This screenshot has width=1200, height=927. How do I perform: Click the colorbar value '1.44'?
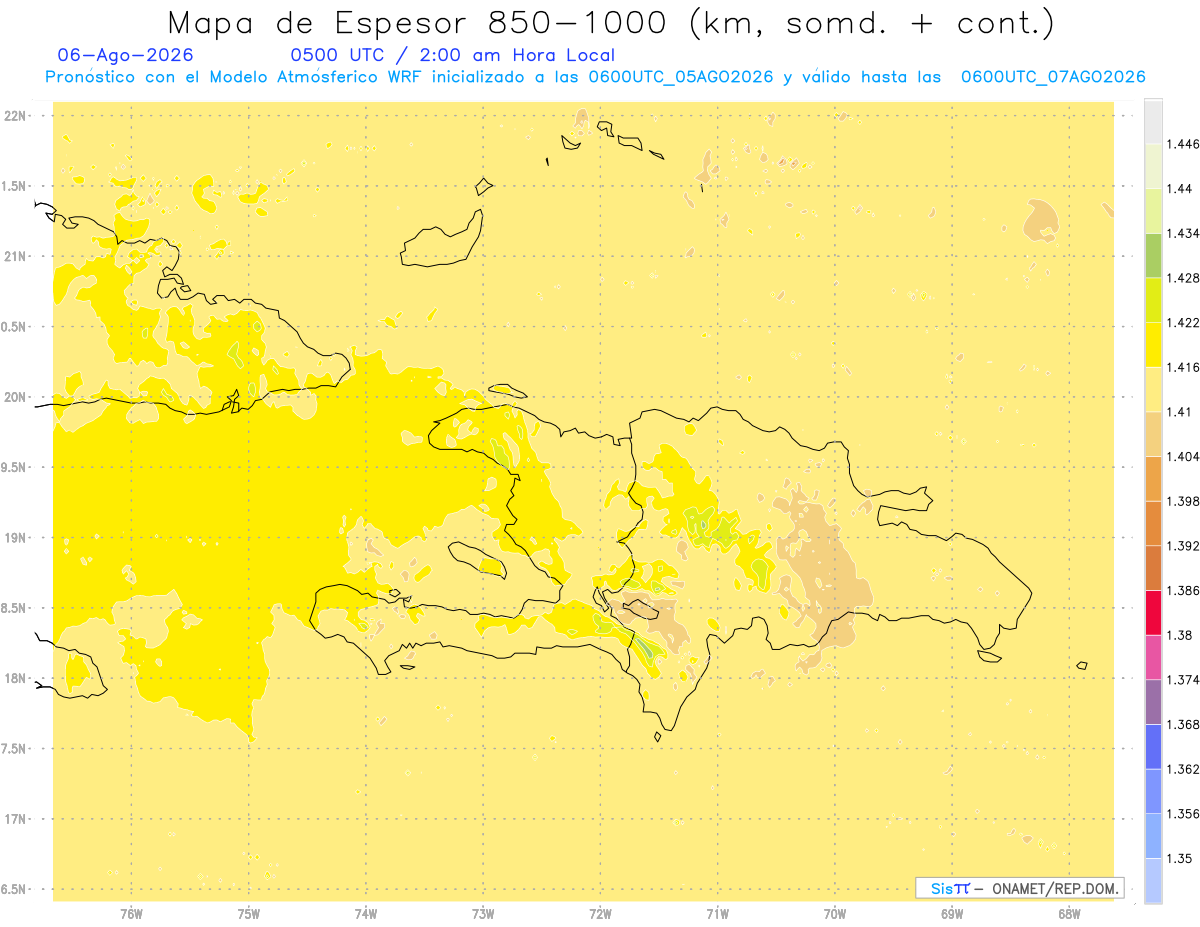click(x=1179, y=189)
